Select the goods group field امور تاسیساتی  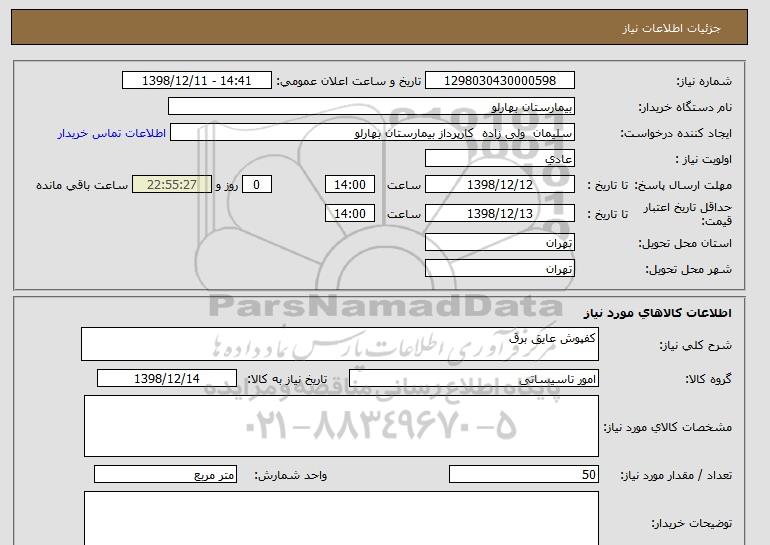(474, 379)
